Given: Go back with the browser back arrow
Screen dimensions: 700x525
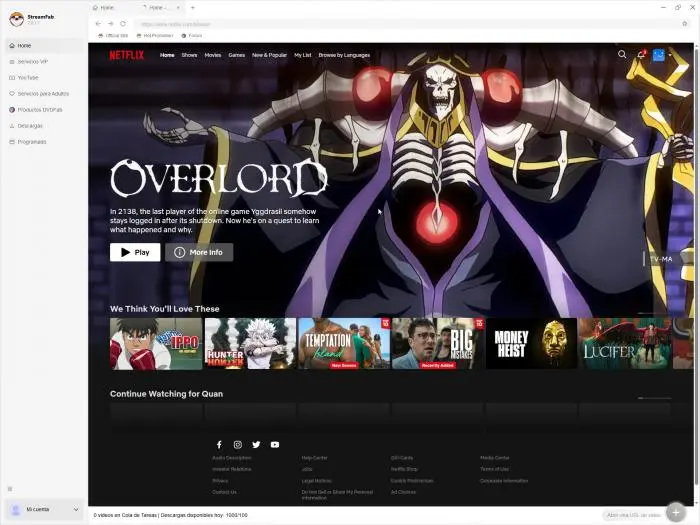Looking at the screenshot, I should click(98, 24).
